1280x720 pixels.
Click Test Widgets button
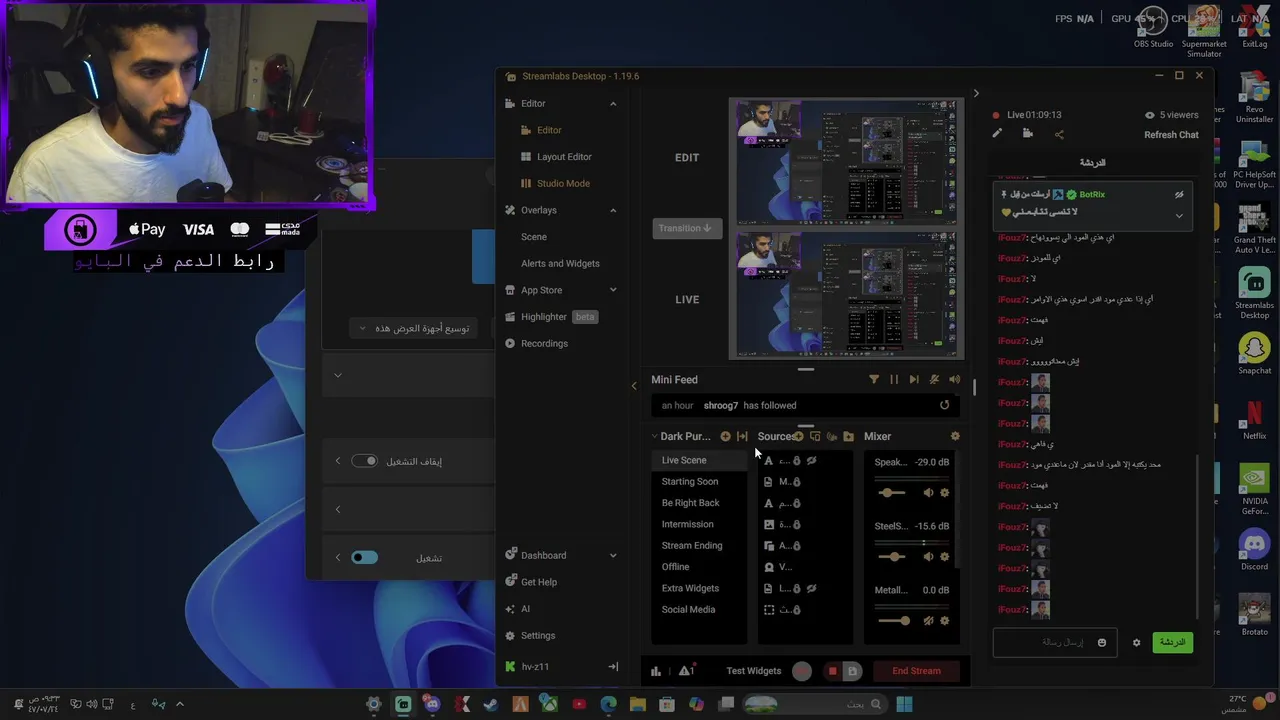click(x=753, y=671)
